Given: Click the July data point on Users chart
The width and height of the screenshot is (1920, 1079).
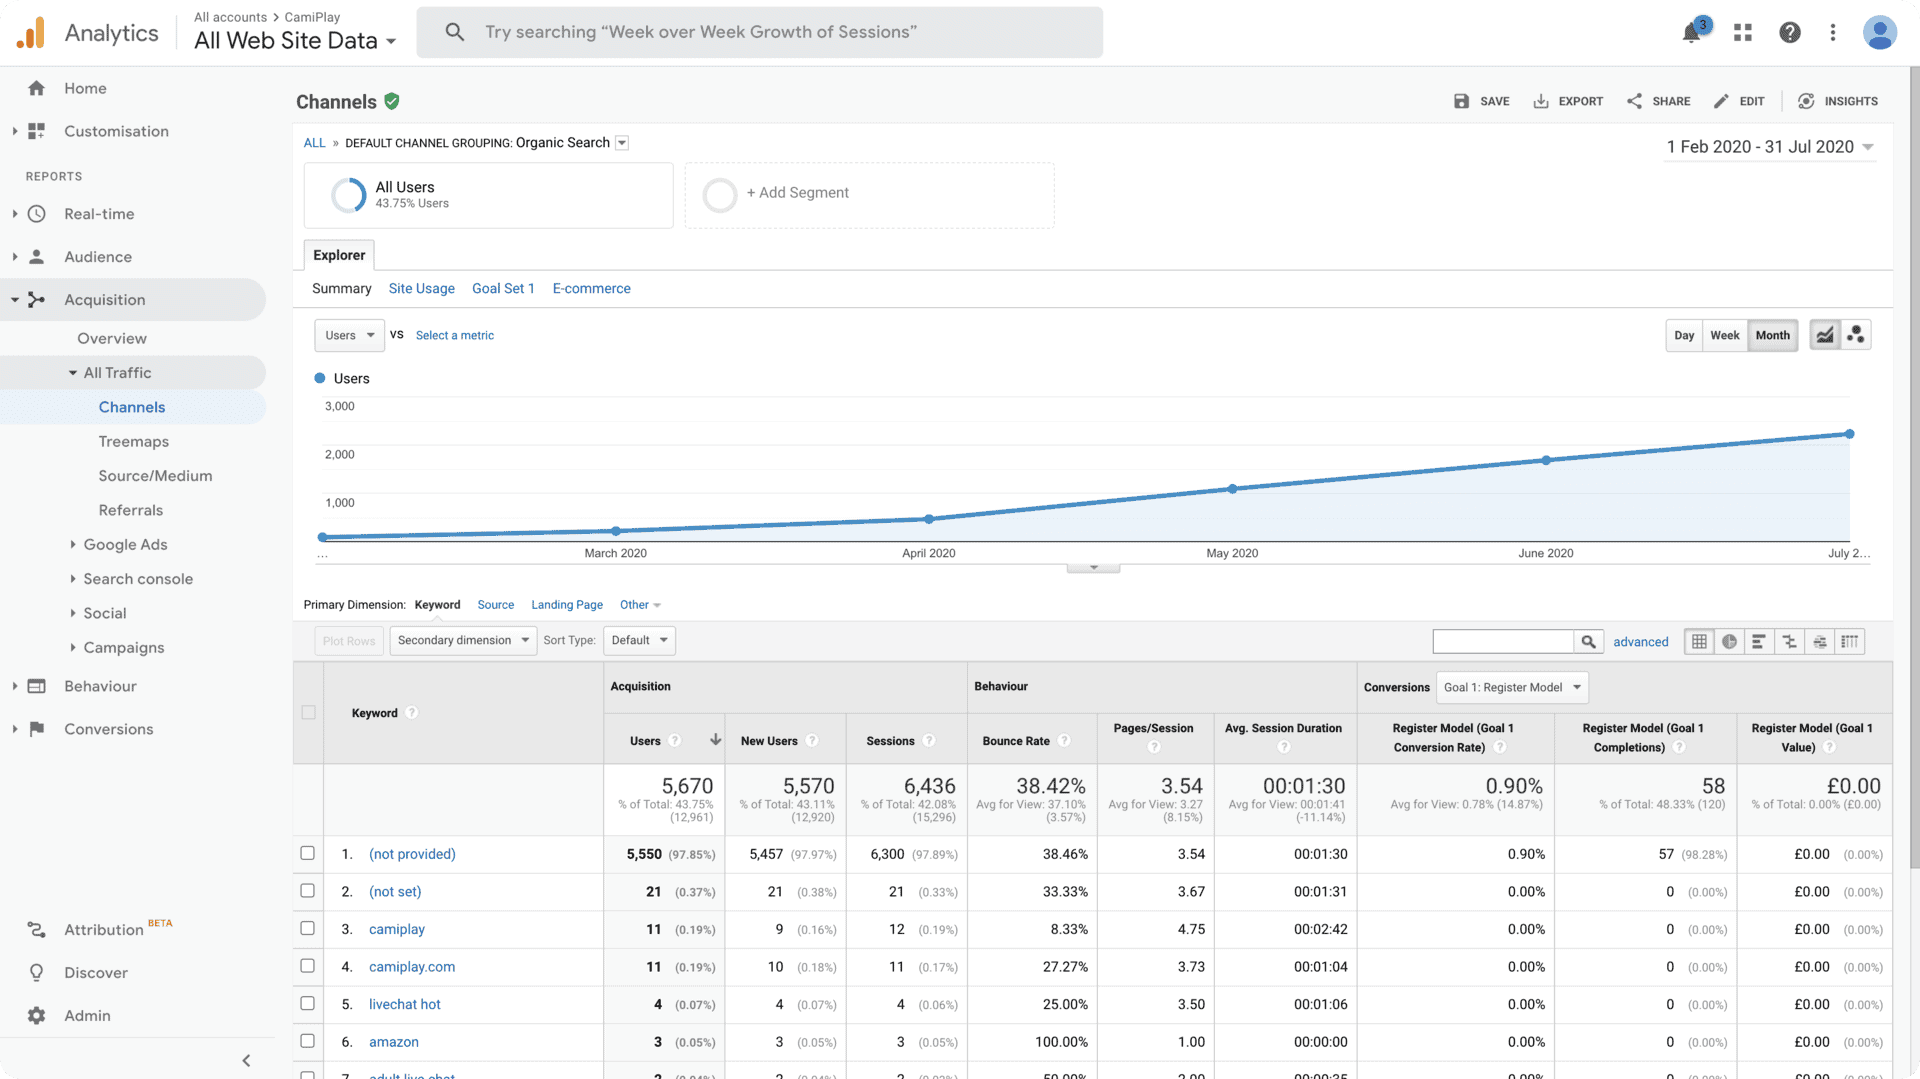Looking at the screenshot, I should [x=1849, y=434].
